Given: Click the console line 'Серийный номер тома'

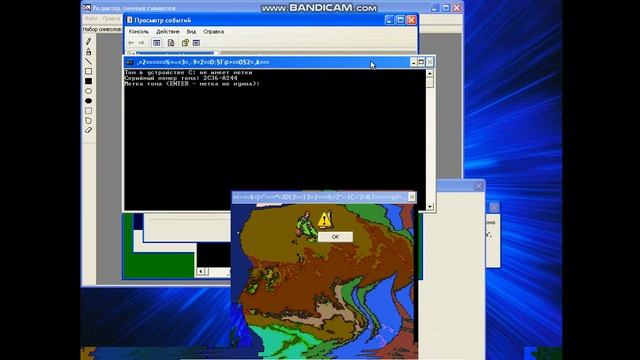Looking at the screenshot, I should pos(181,78).
